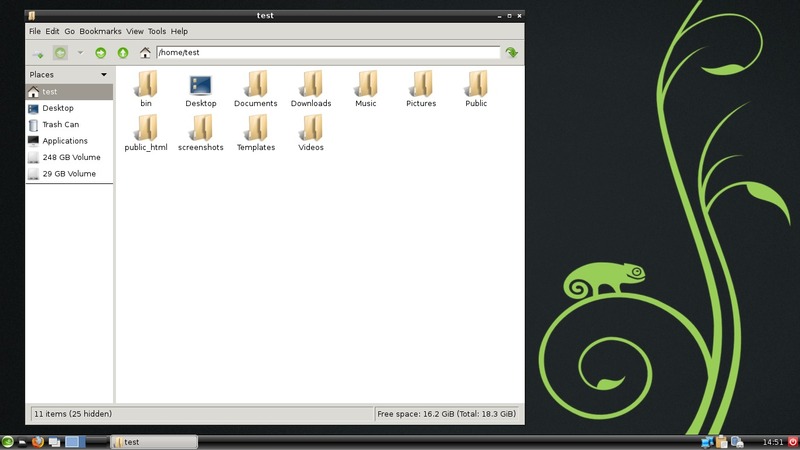Open the Tools menu

point(157,31)
